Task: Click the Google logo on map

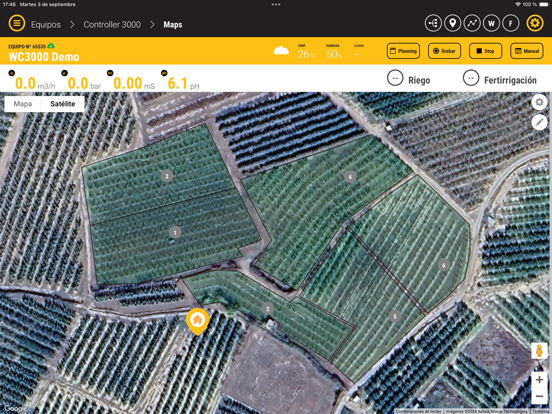Action: click(x=15, y=408)
